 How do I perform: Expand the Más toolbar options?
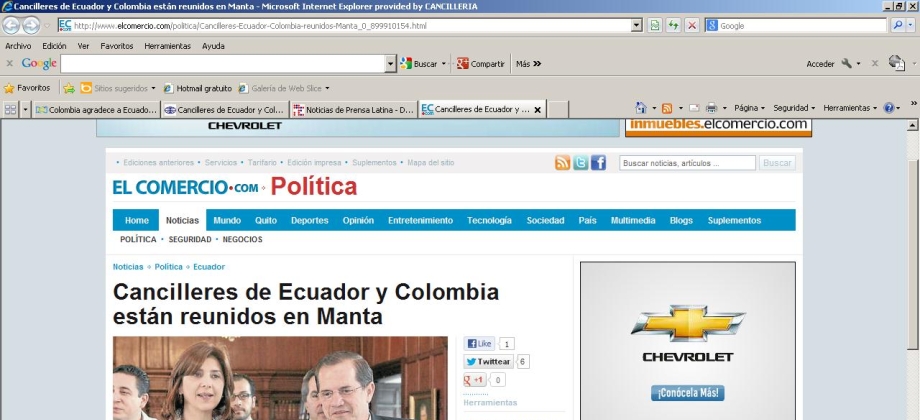(x=528, y=63)
